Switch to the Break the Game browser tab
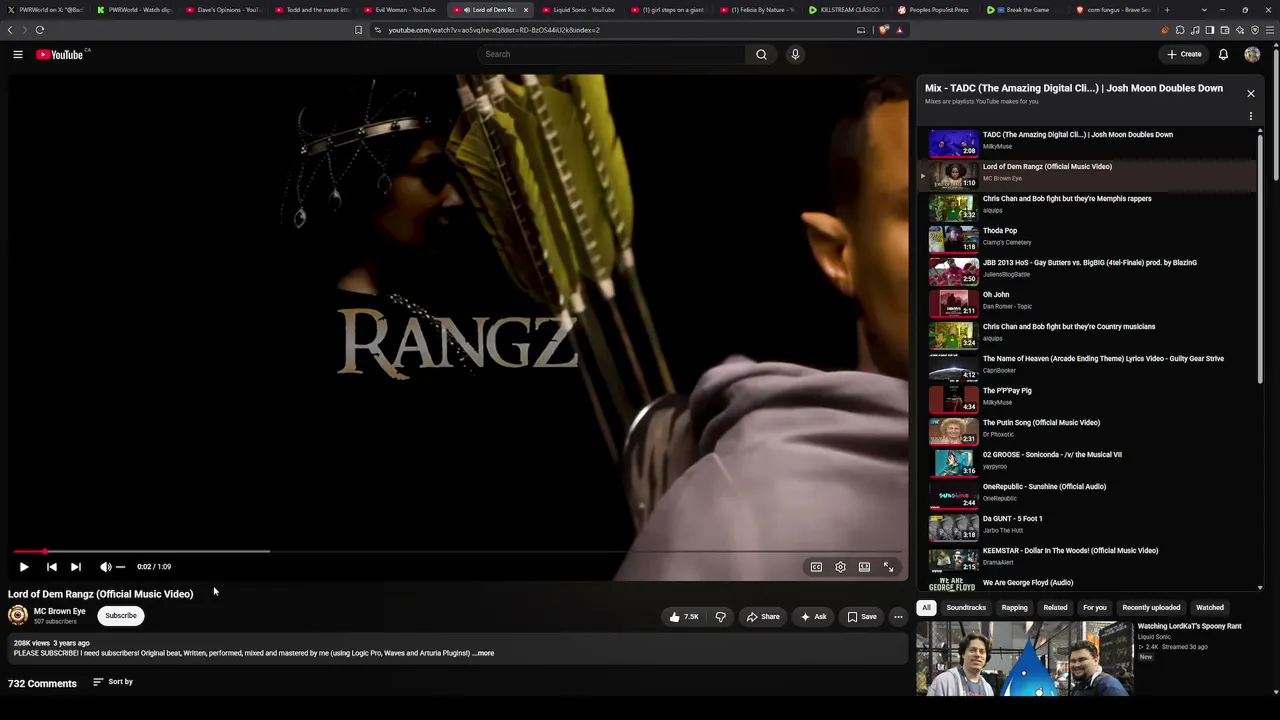Viewport: 1280px width, 720px height. (x=1024, y=10)
